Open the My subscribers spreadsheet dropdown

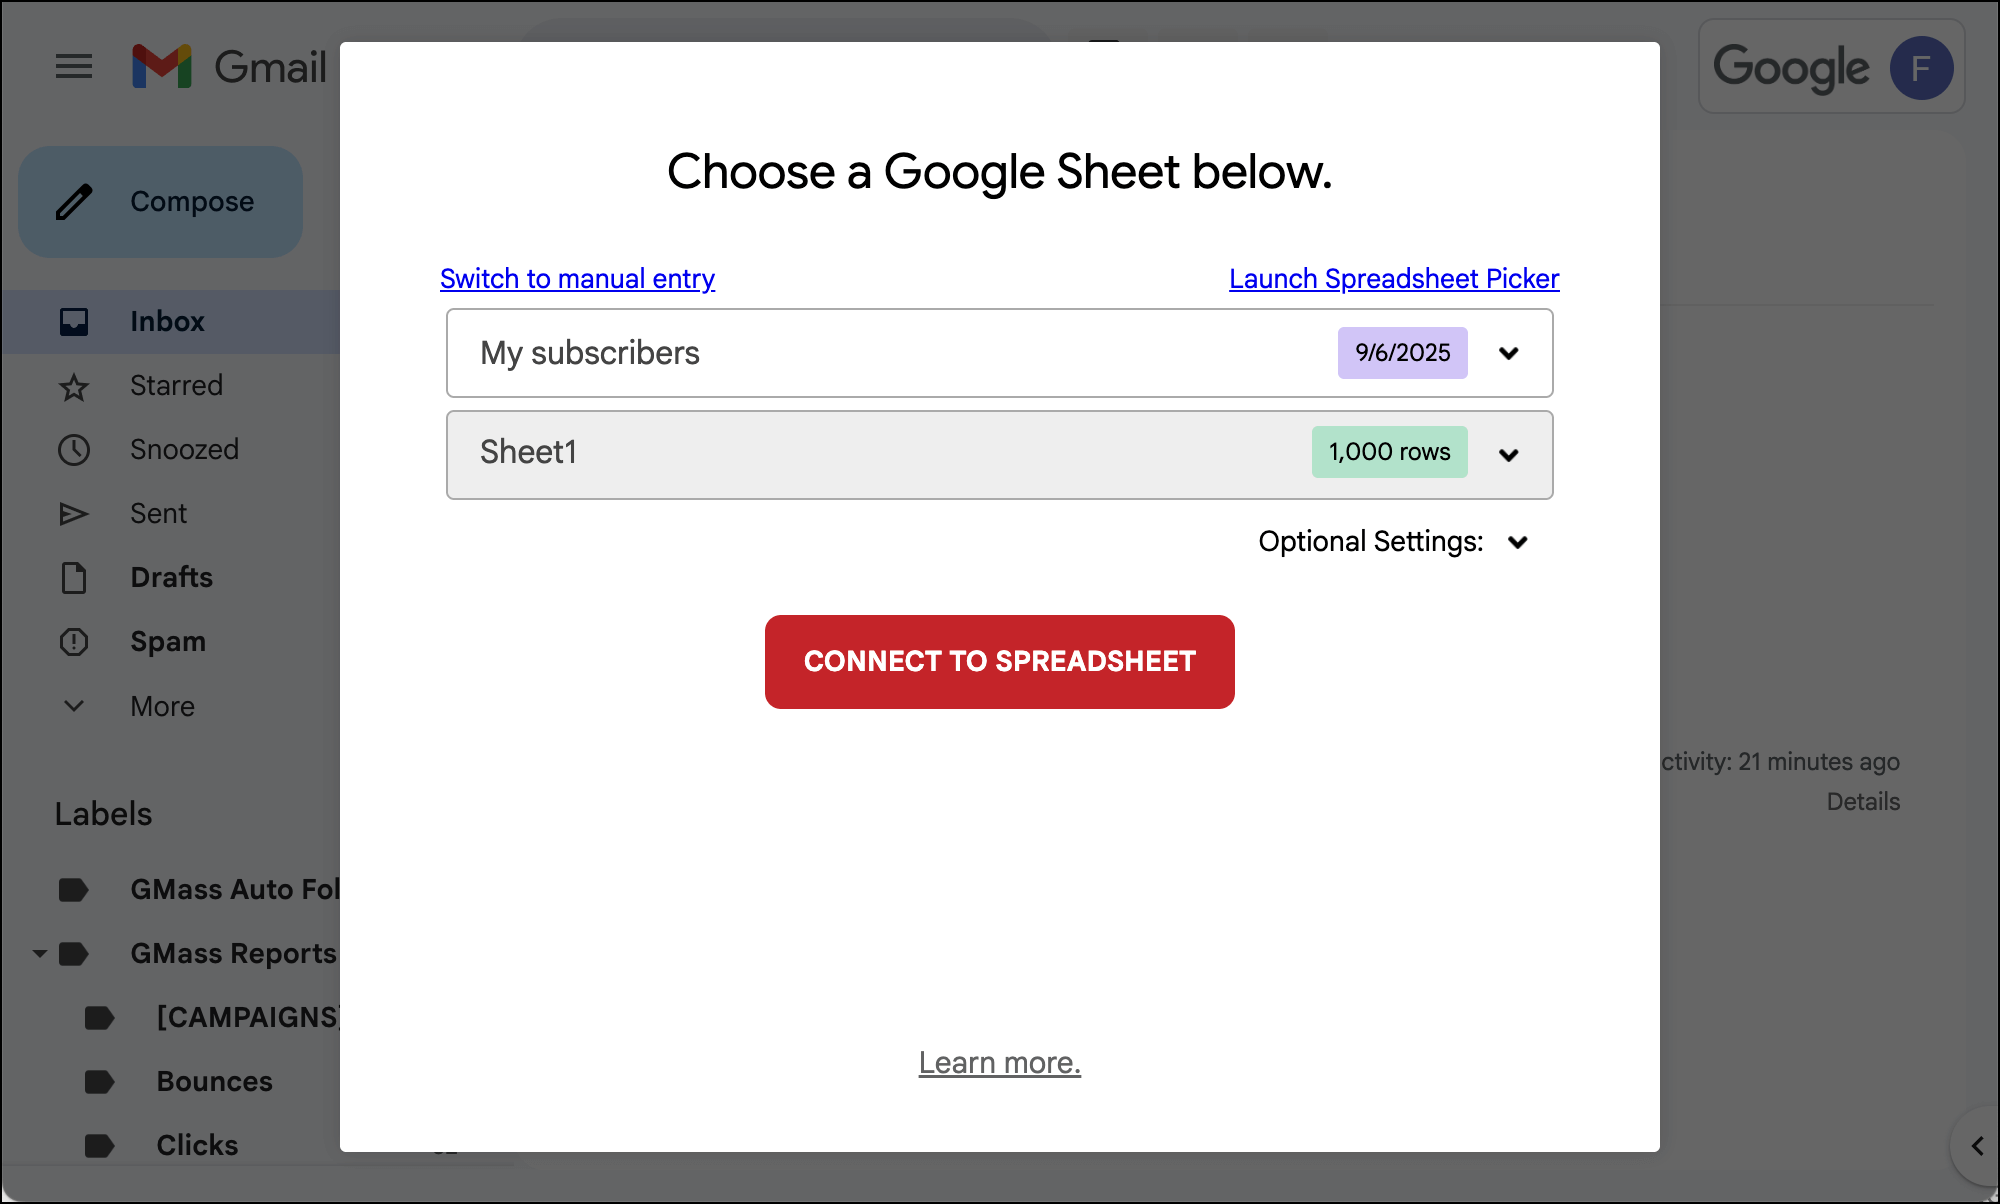1509,353
